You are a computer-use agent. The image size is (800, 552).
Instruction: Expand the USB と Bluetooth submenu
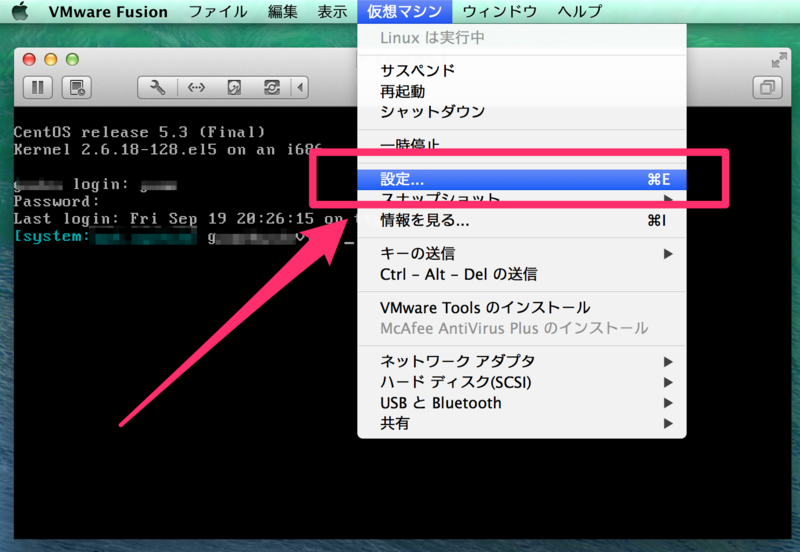click(522, 403)
